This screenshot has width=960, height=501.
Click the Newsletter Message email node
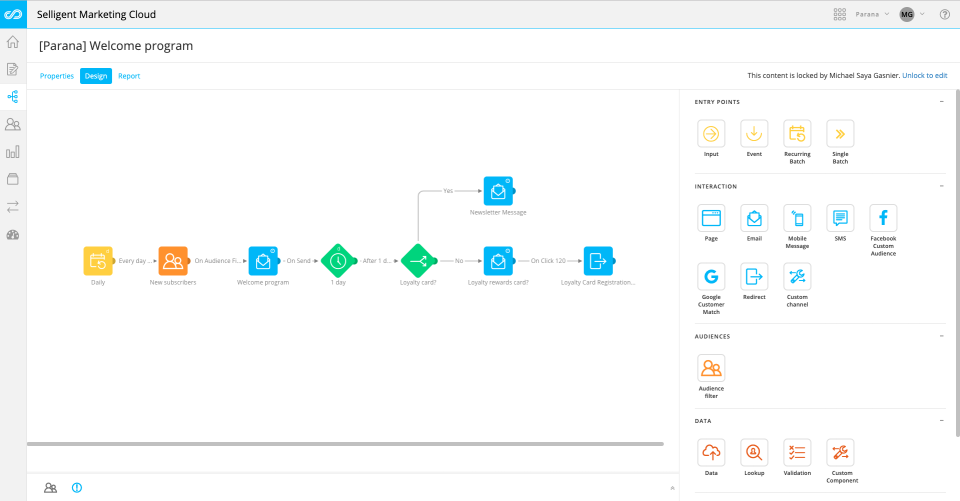click(498, 191)
